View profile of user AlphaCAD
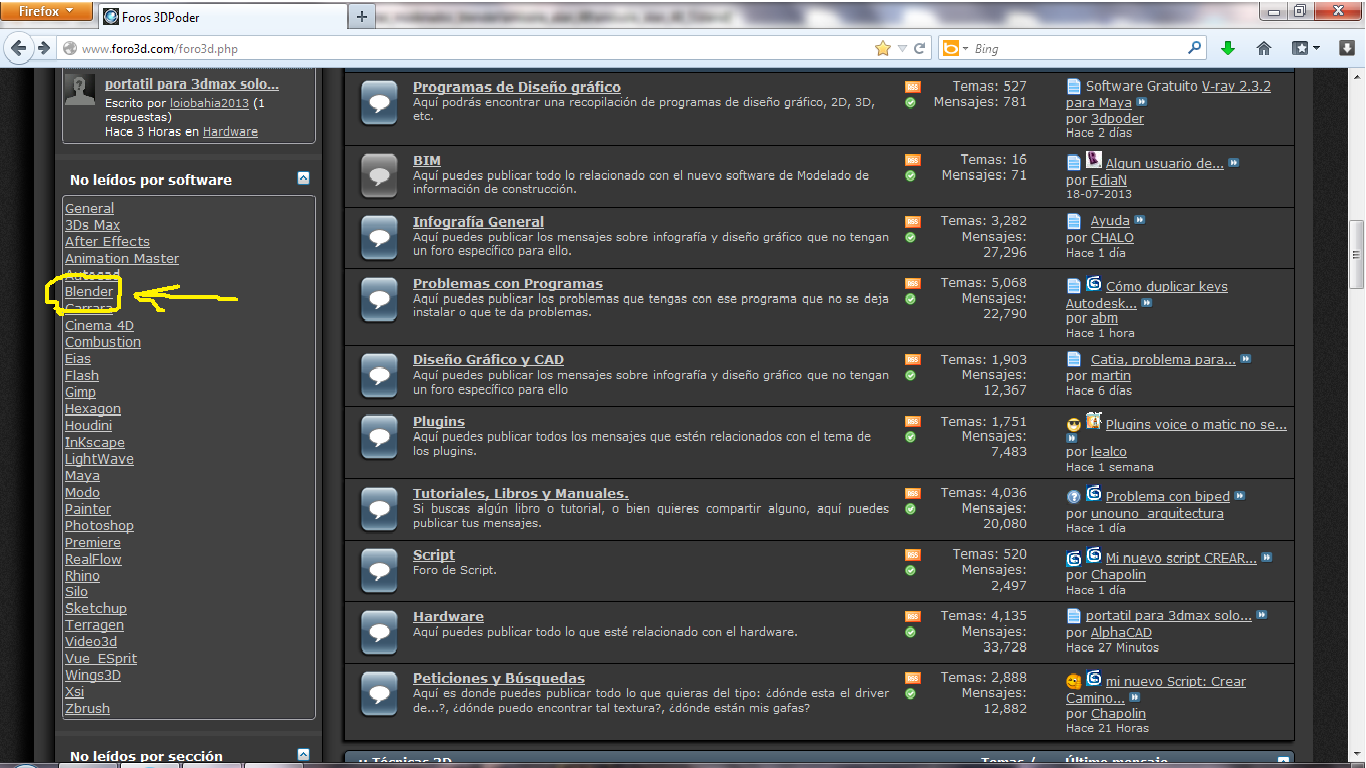1366x768 pixels. pyautogui.click(x=1121, y=633)
